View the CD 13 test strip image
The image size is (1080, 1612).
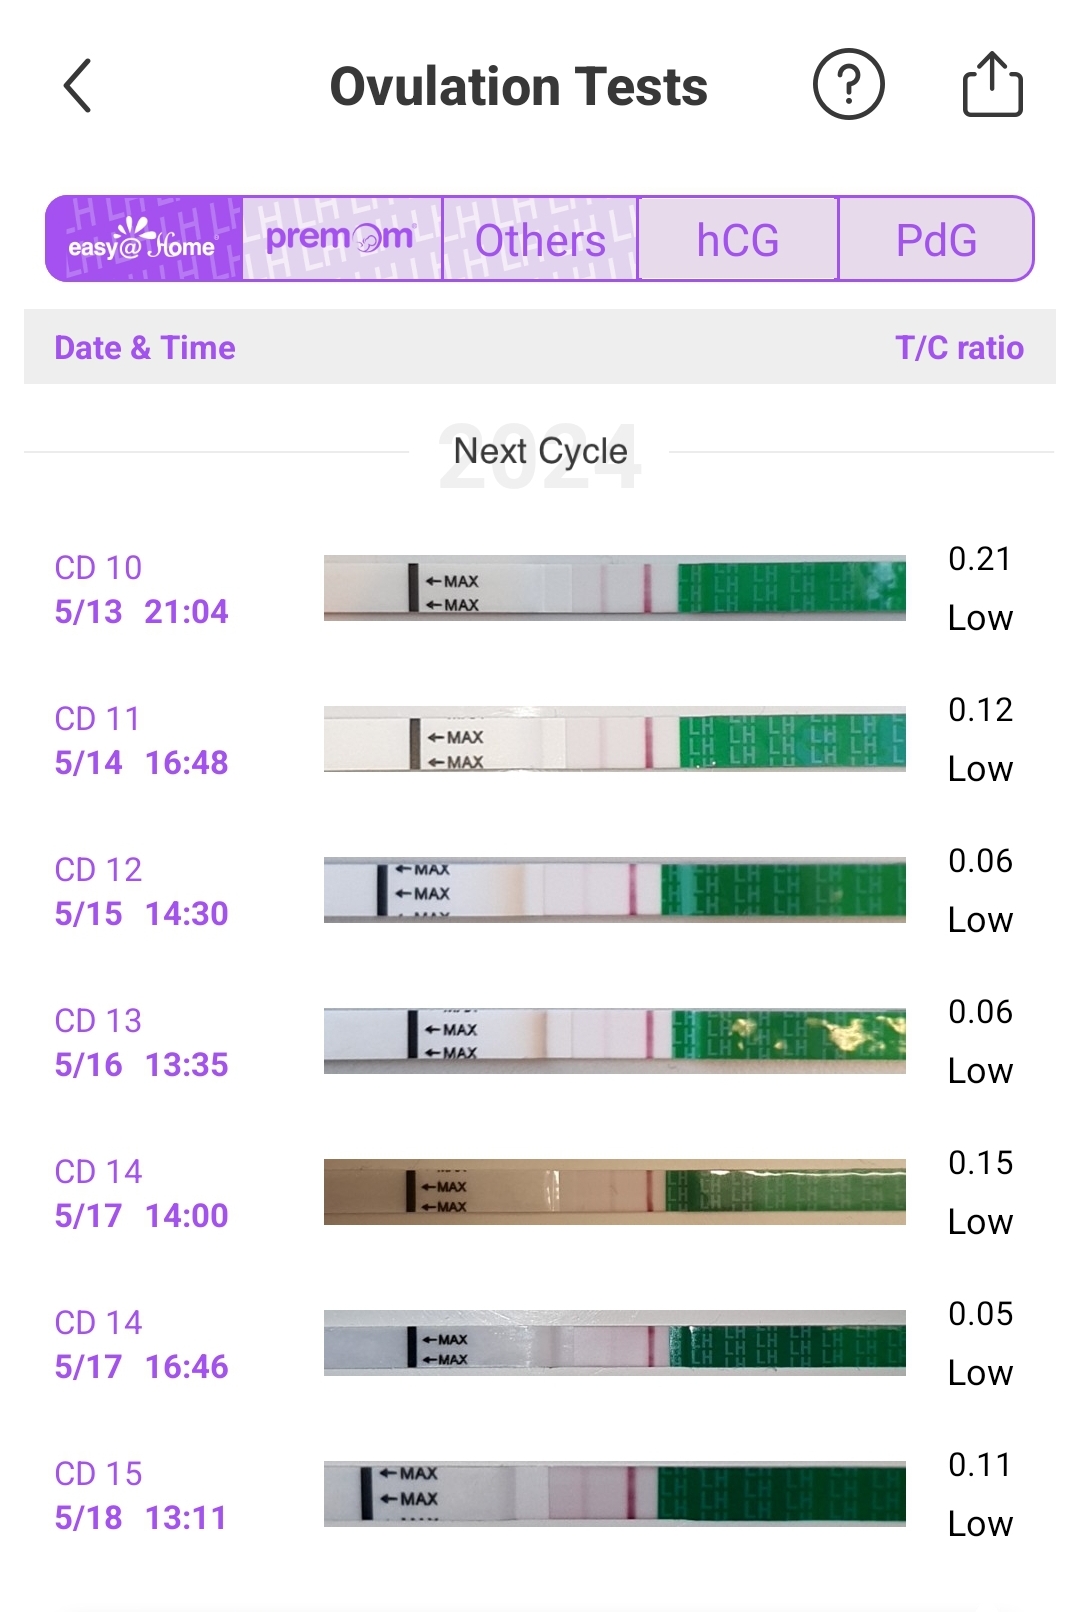pyautogui.click(x=614, y=1041)
